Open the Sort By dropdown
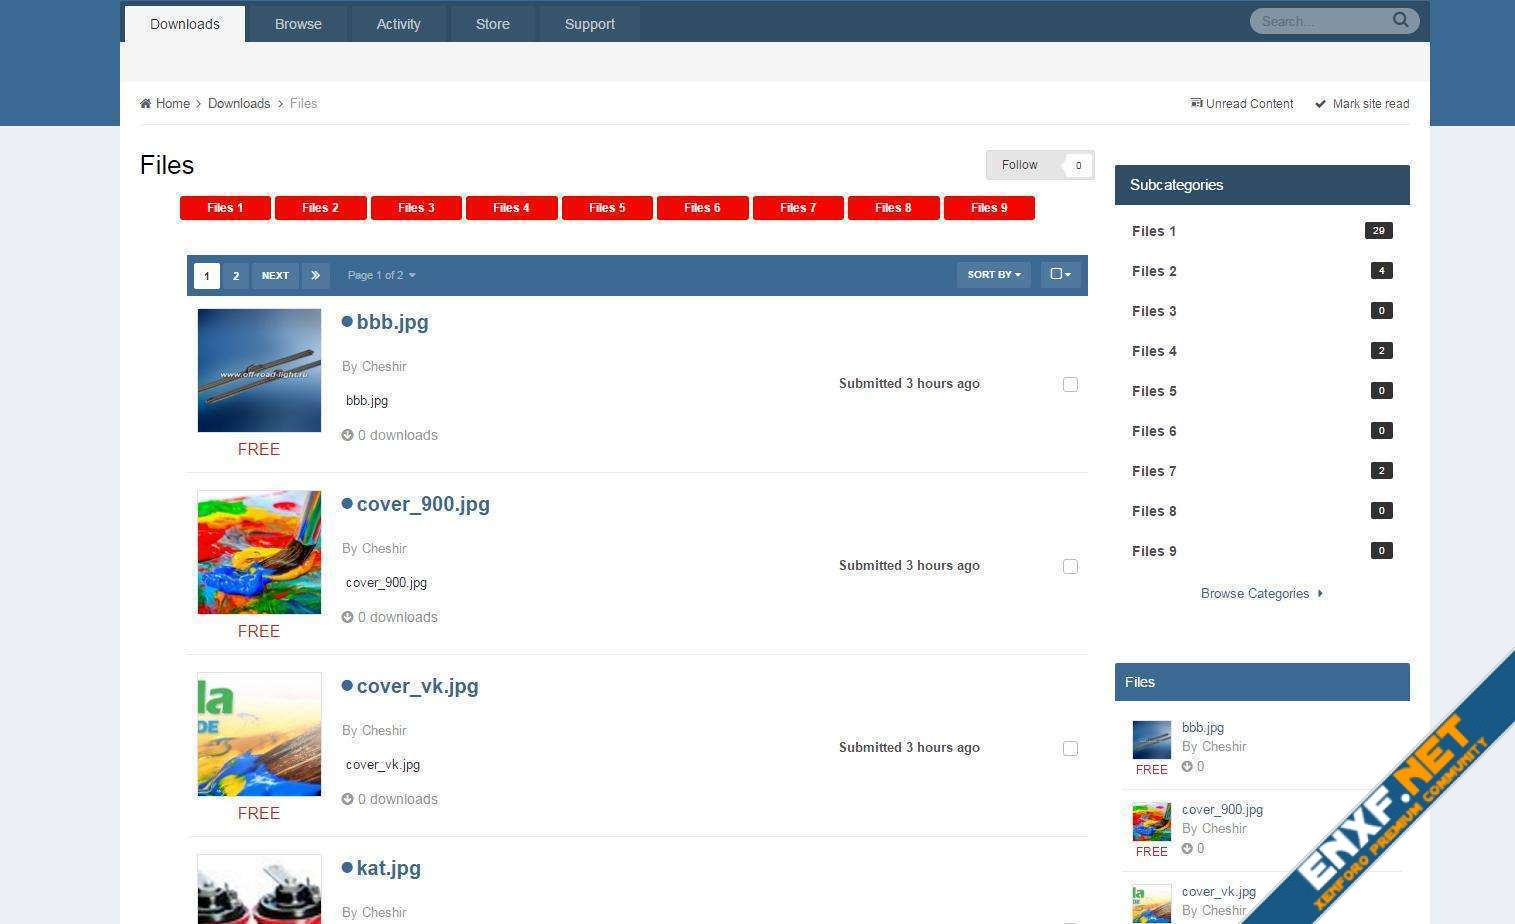 (993, 275)
